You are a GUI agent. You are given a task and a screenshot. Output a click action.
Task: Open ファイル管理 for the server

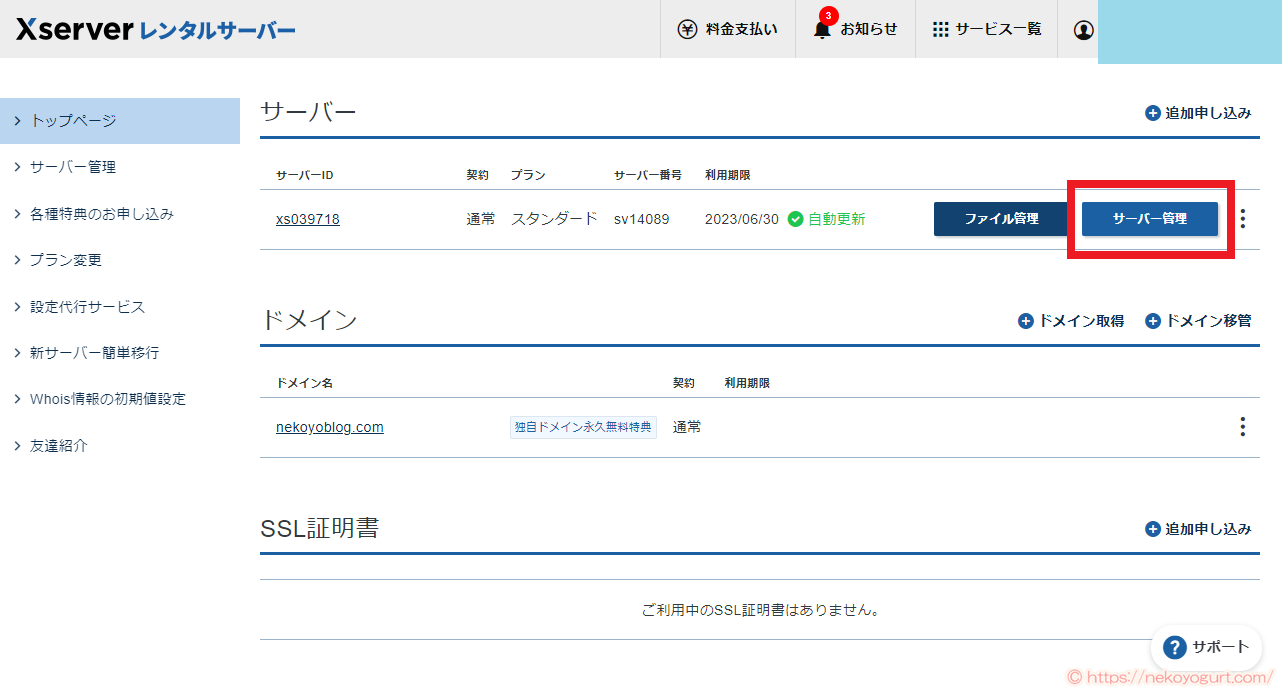coord(1001,218)
